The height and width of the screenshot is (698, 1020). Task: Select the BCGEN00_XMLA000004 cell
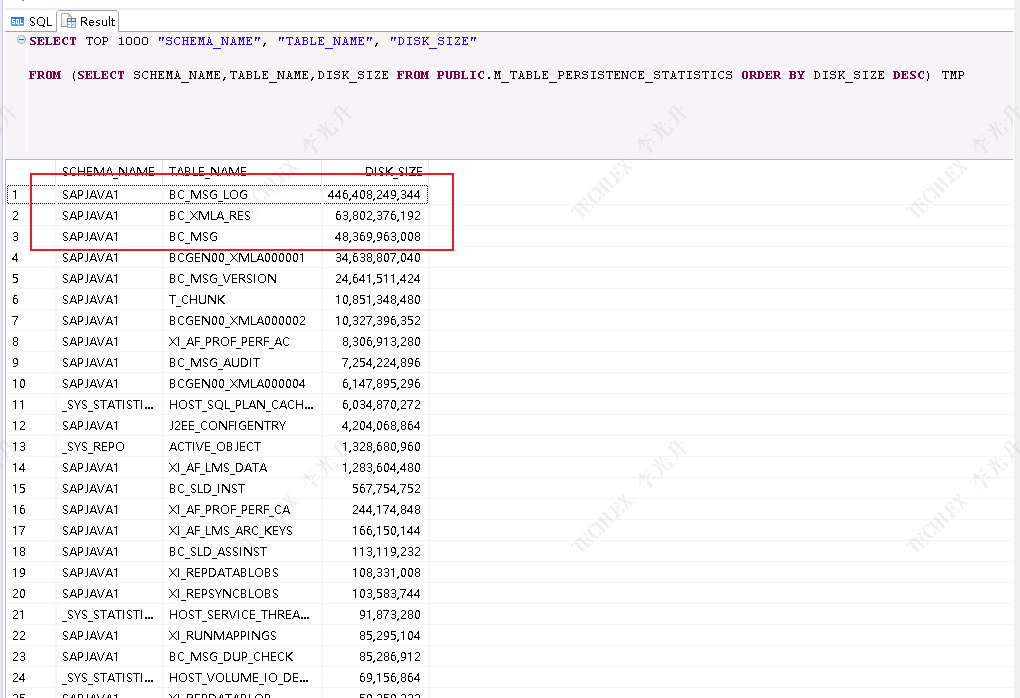point(242,384)
